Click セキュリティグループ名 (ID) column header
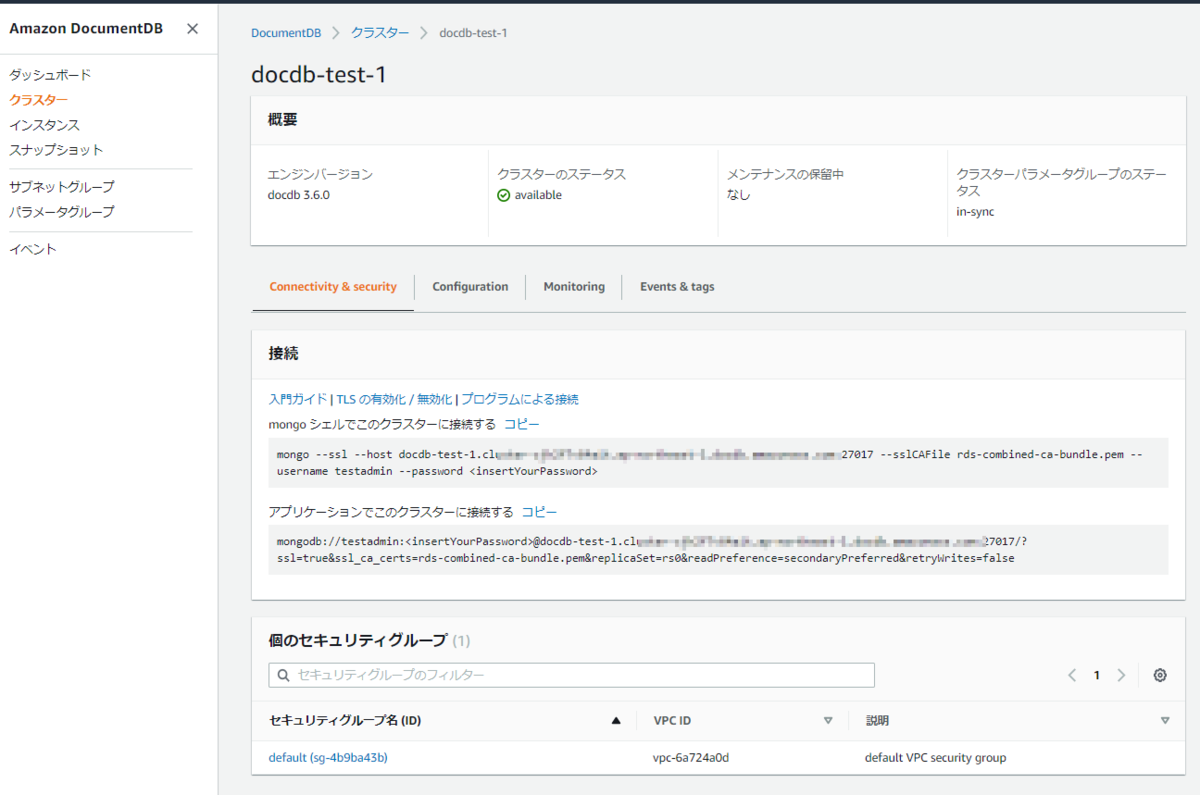Viewport: 1200px width, 795px height. [x=345, y=720]
